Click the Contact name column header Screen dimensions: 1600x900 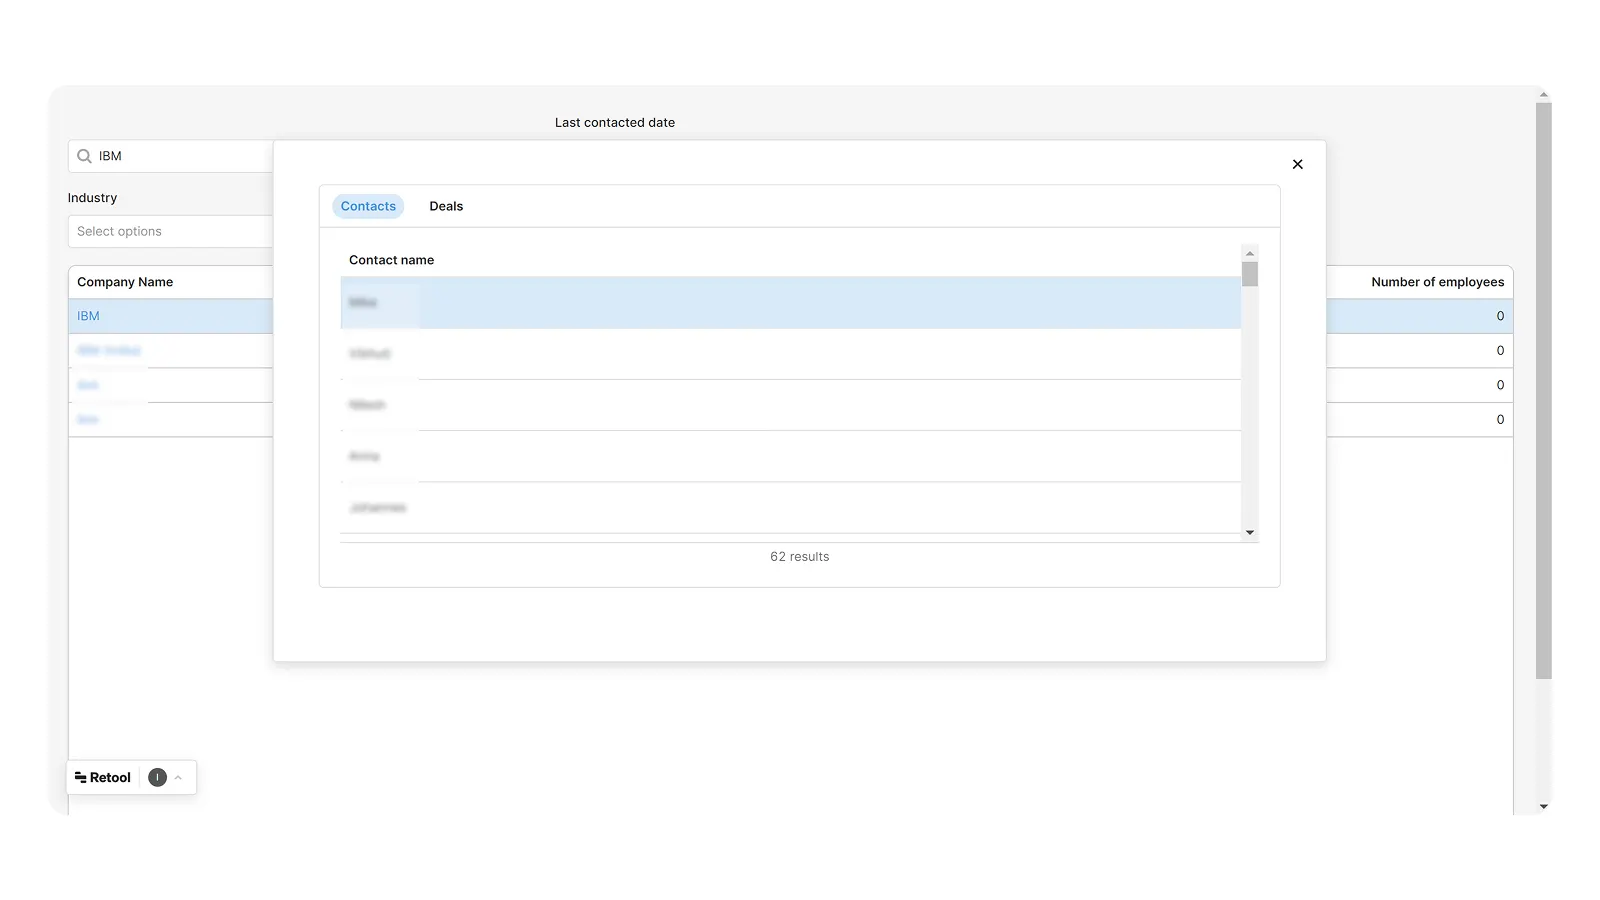tap(391, 260)
